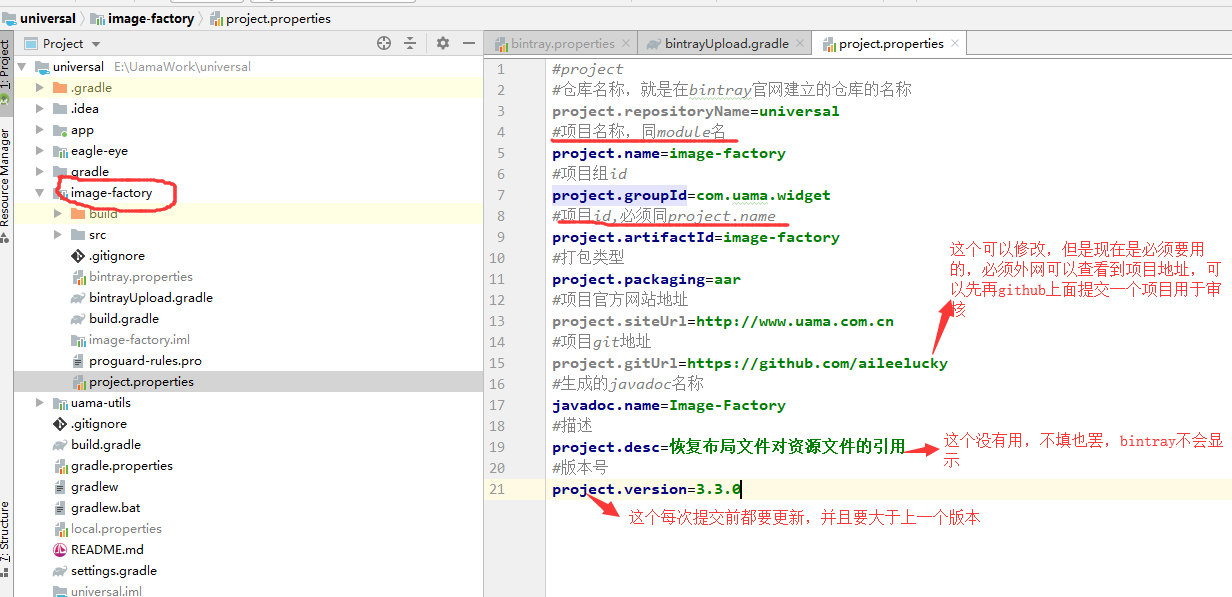
Task: Collapse the universal root project node
Action: click(x=22, y=67)
